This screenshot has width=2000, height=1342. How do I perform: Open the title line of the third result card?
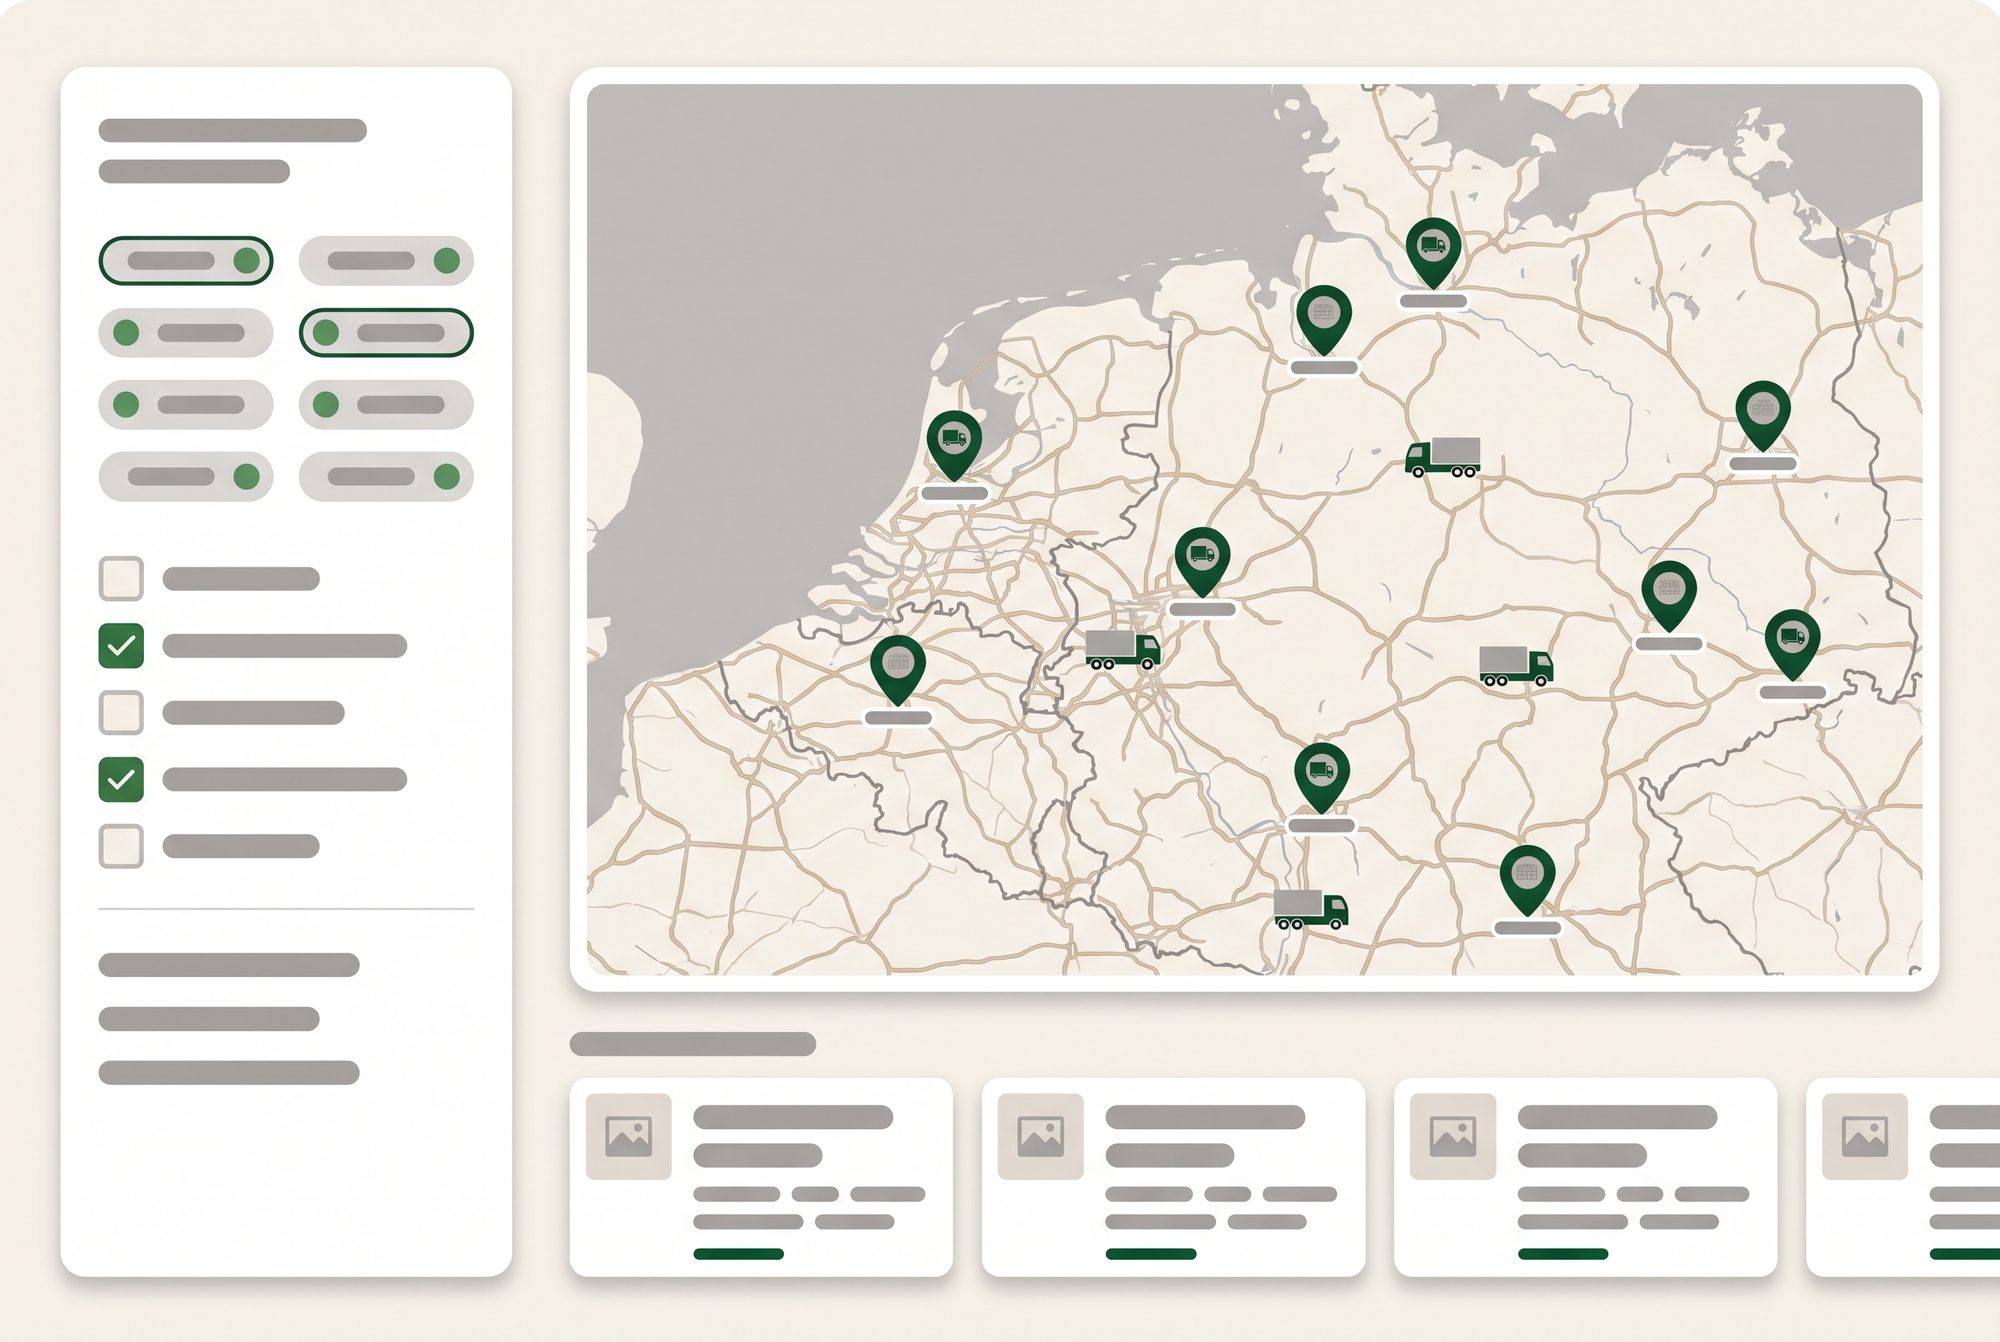coord(1617,1117)
